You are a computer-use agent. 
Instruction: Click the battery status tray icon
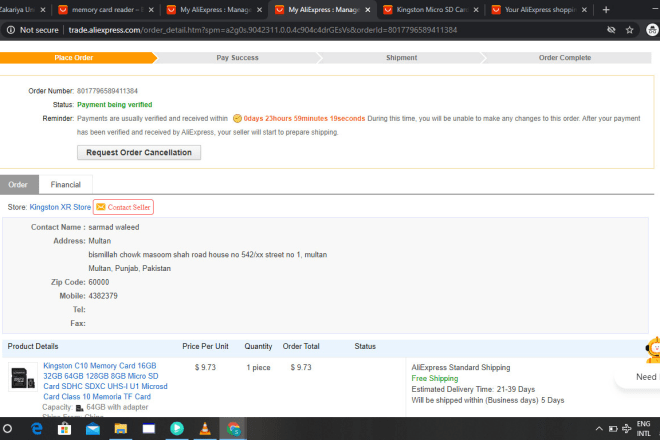tap(613, 429)
